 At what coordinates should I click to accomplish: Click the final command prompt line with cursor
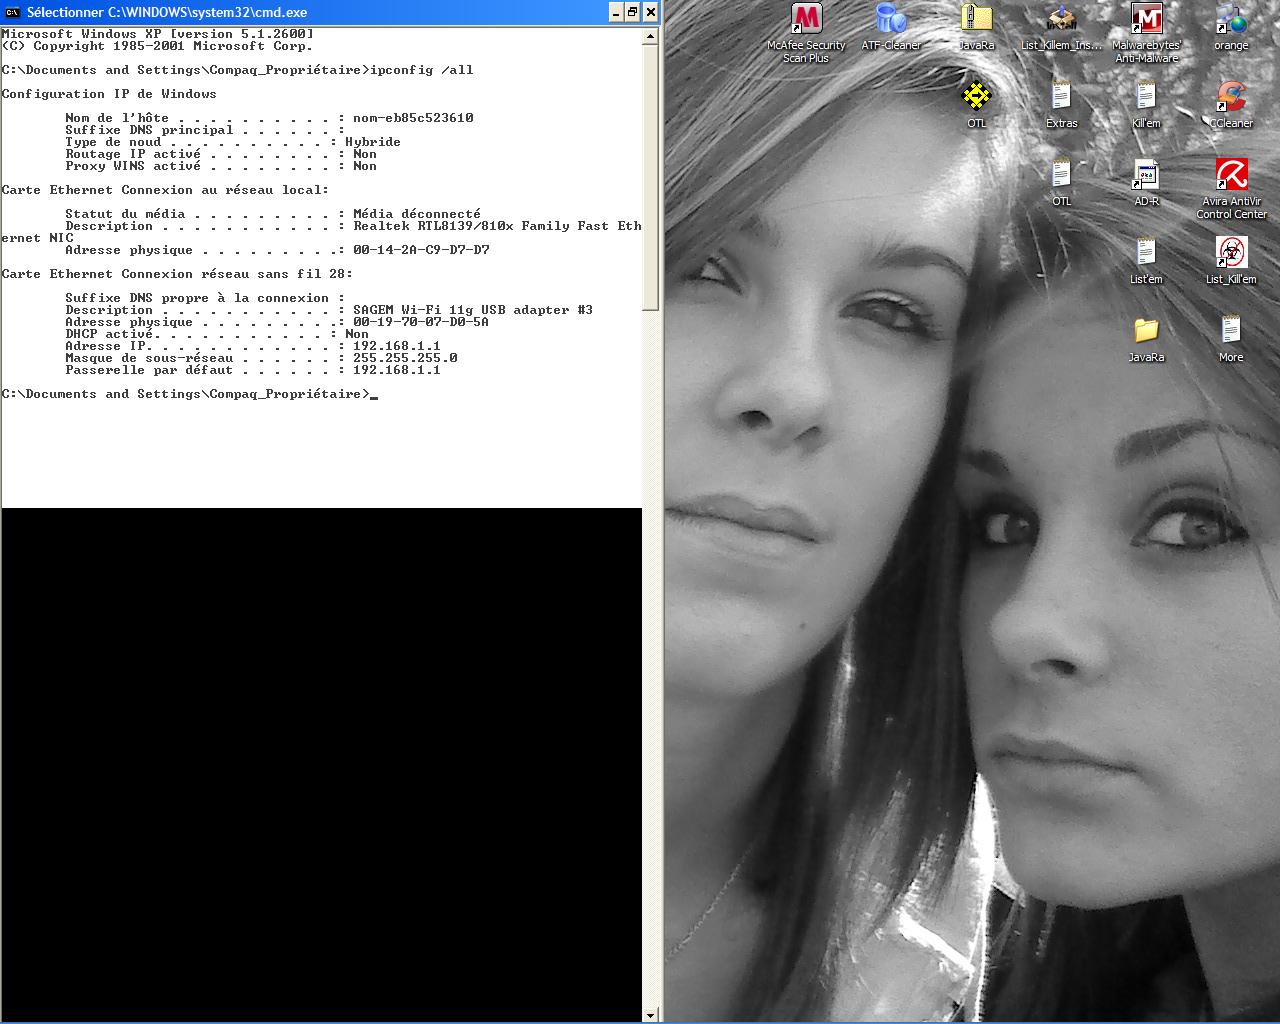click(x=190, y=394)
